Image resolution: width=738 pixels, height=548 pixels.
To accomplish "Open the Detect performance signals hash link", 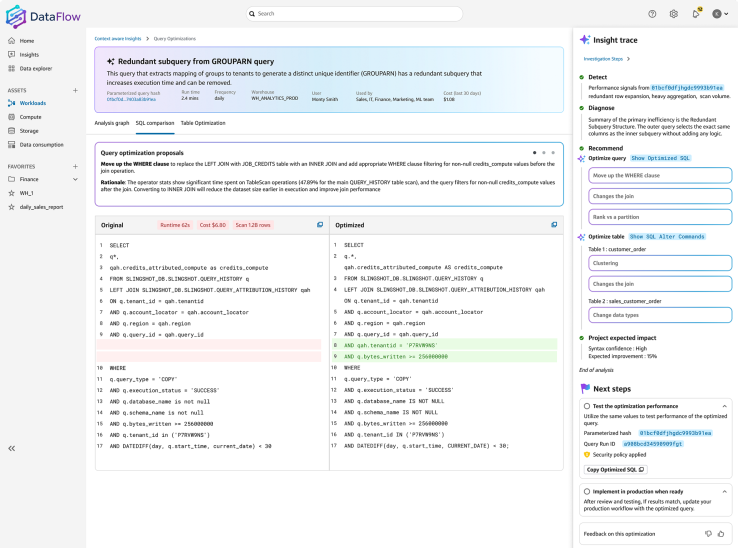I will tap(687, 88).
